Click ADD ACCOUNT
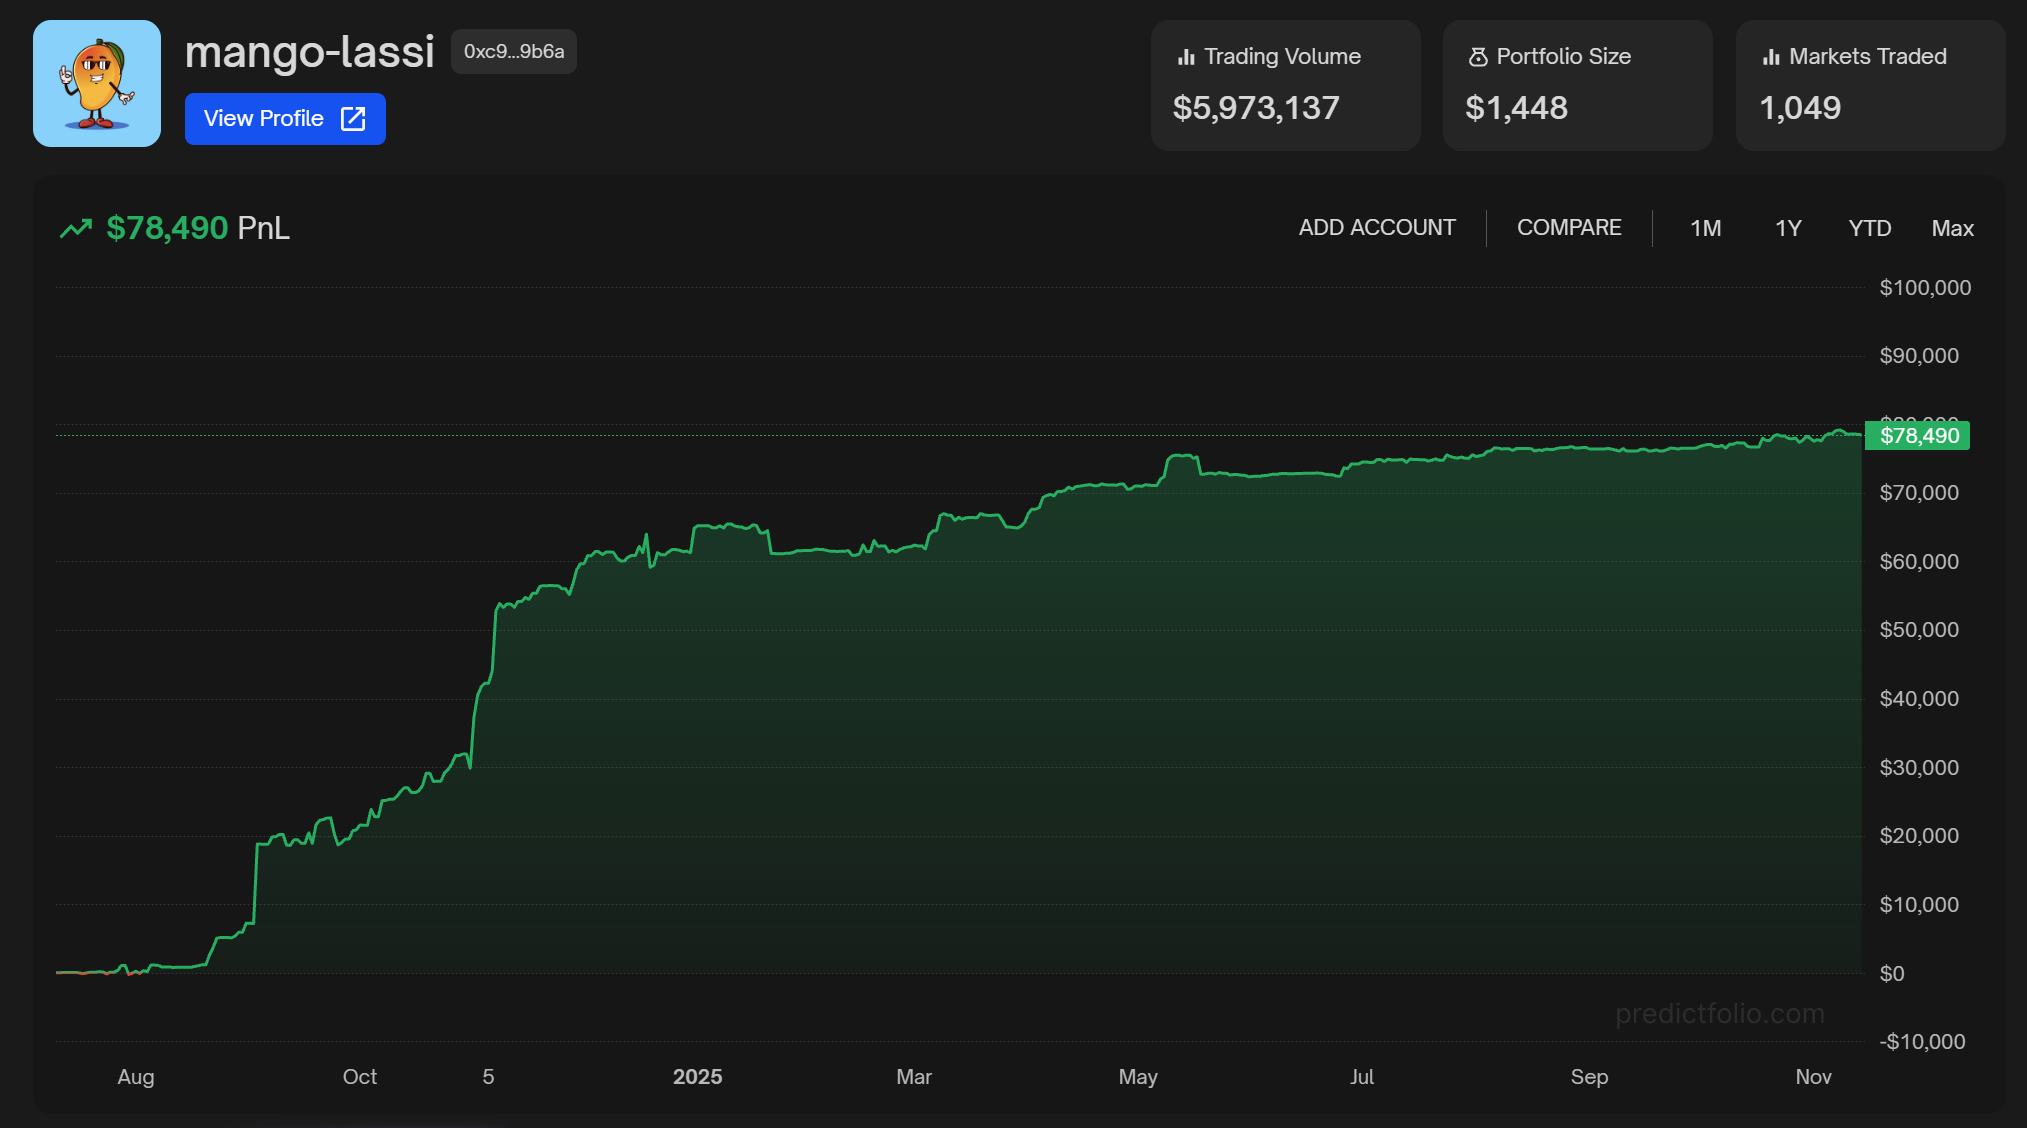 pos(1376,228)
